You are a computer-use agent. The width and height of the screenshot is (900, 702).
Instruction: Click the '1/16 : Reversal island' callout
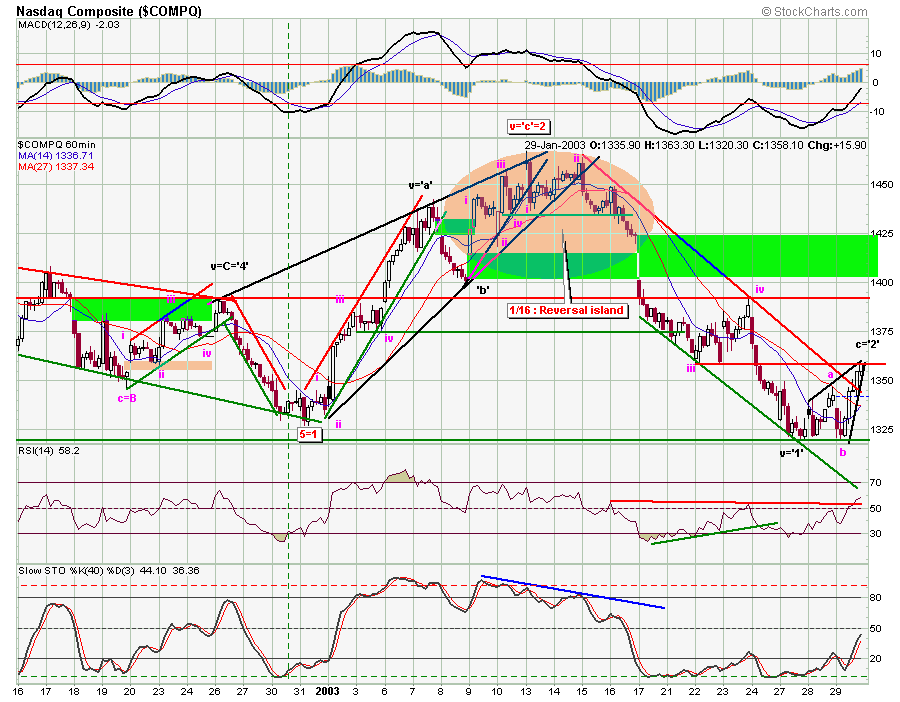568,311
